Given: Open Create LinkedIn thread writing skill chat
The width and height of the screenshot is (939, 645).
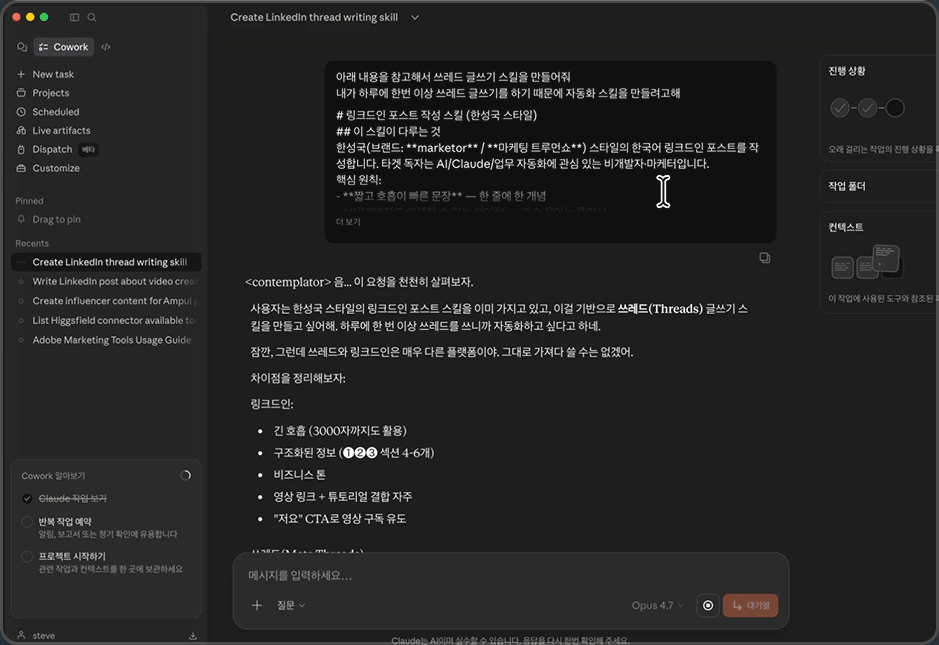Looking at the screenshot, I should tap(106, 262).
